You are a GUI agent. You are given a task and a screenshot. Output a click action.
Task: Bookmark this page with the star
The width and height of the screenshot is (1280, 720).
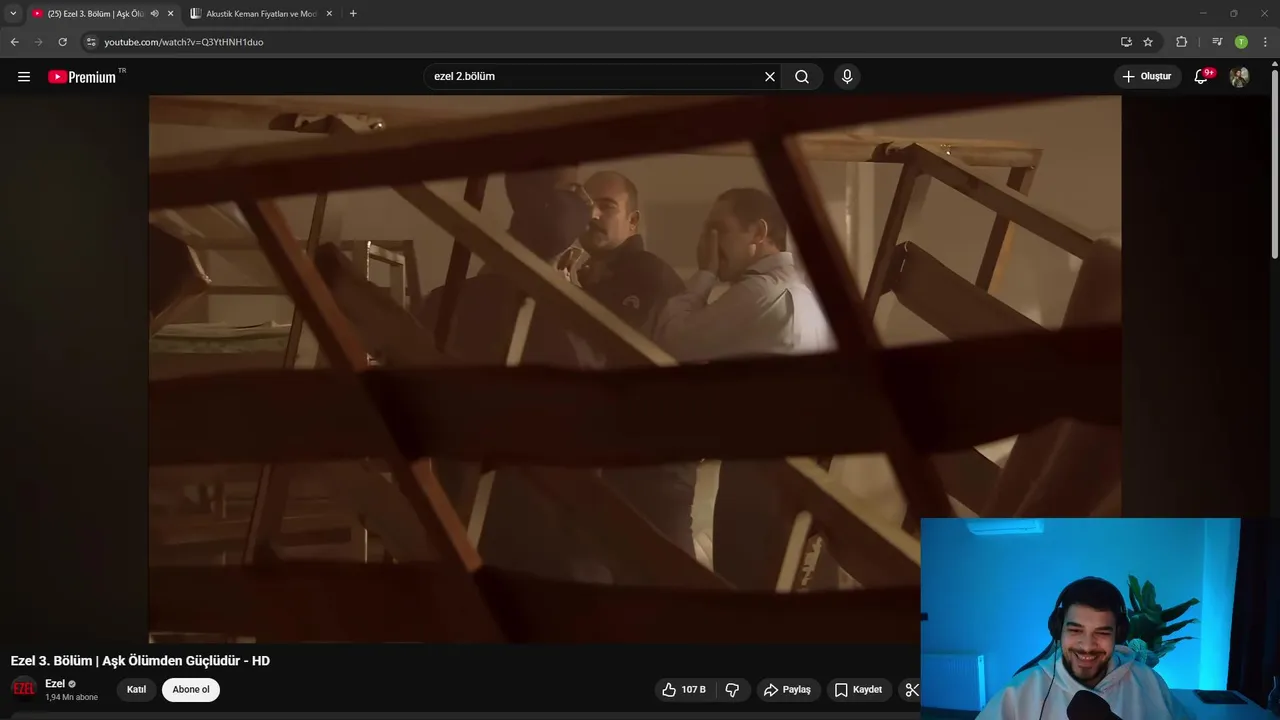pos(1148,42)
